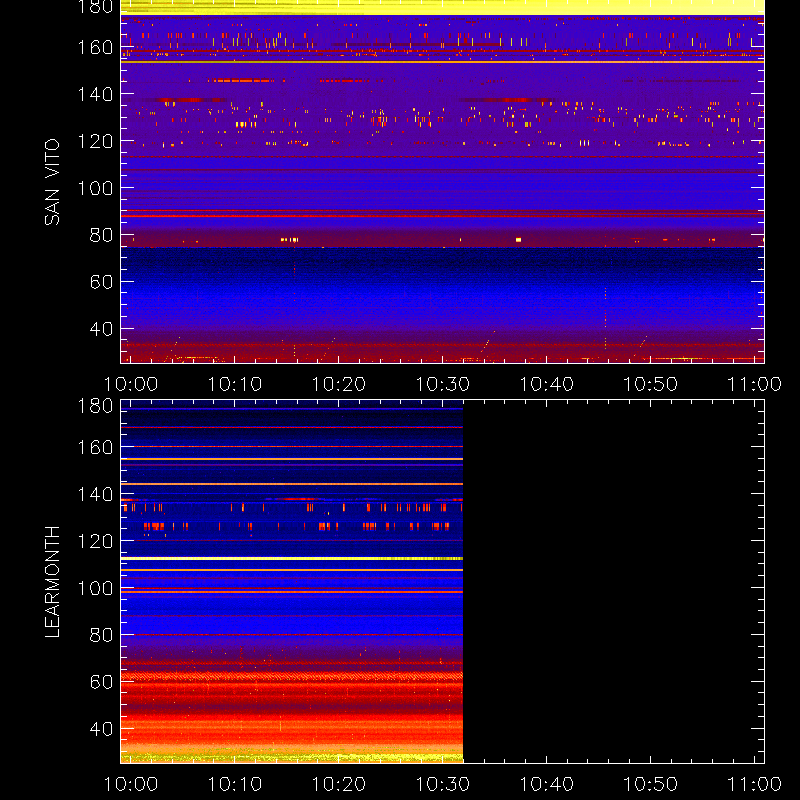Select the 140 tick label on SAN VITO axis
This screenshot has height=800, width=800.
pos(95,94)
